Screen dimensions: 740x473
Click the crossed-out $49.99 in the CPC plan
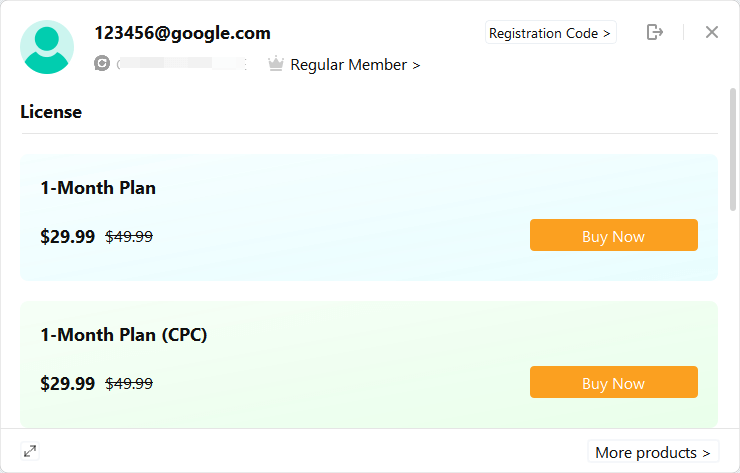click(x=129, y=383)
